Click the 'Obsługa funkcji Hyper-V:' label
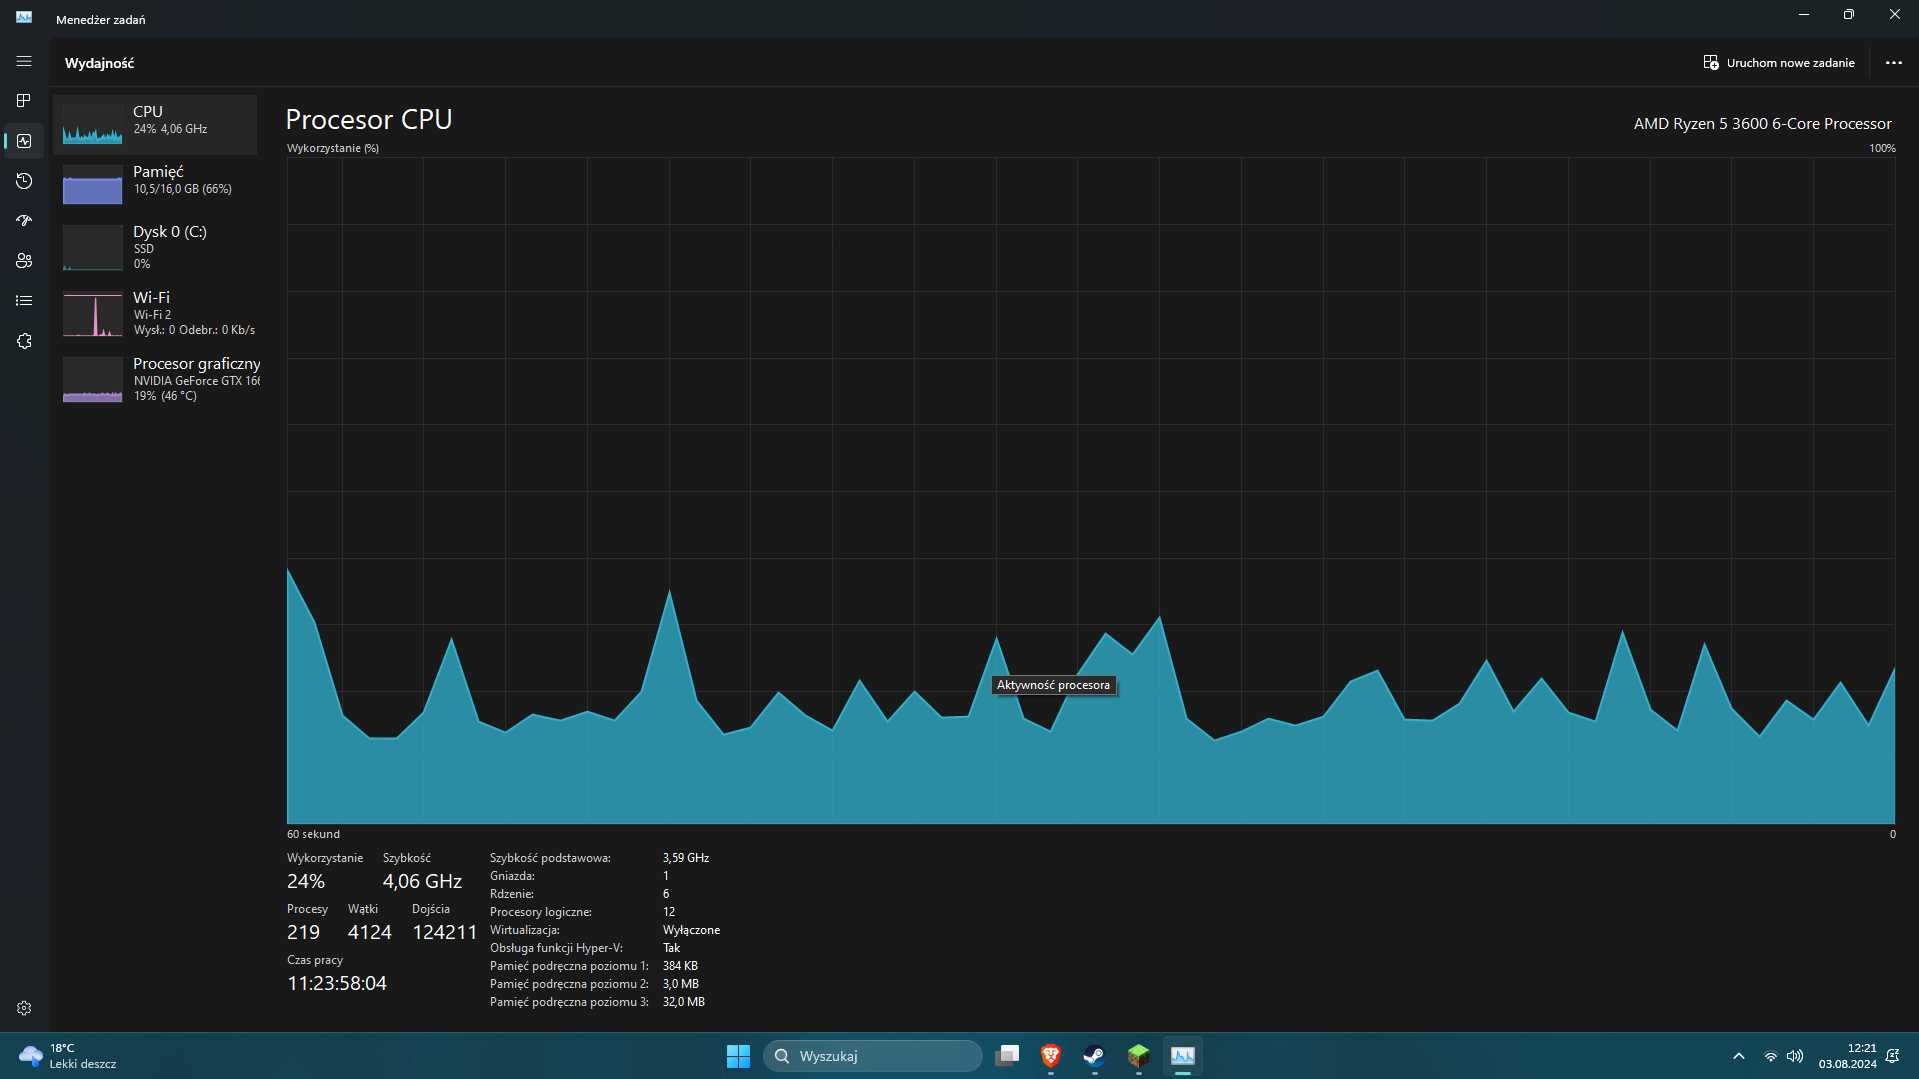This screenshot has height=1079, width=1919. click(556, 948)
